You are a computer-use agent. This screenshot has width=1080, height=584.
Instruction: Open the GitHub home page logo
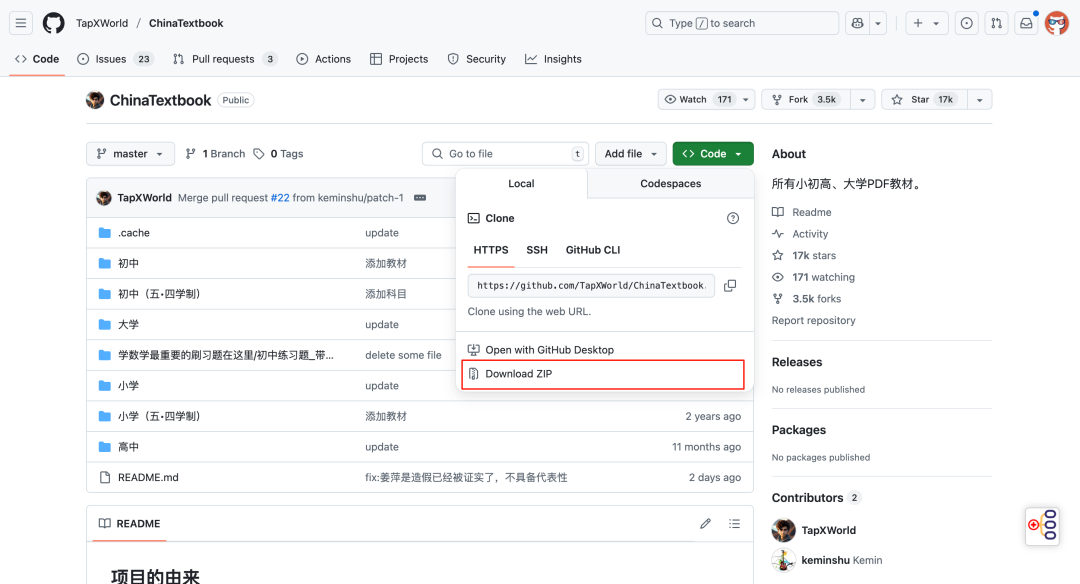(53, 23)
